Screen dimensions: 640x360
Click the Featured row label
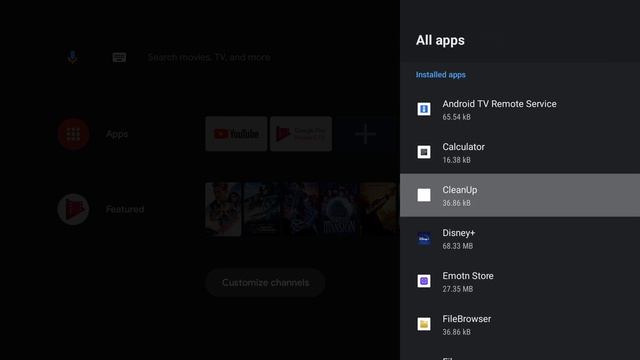125,209
